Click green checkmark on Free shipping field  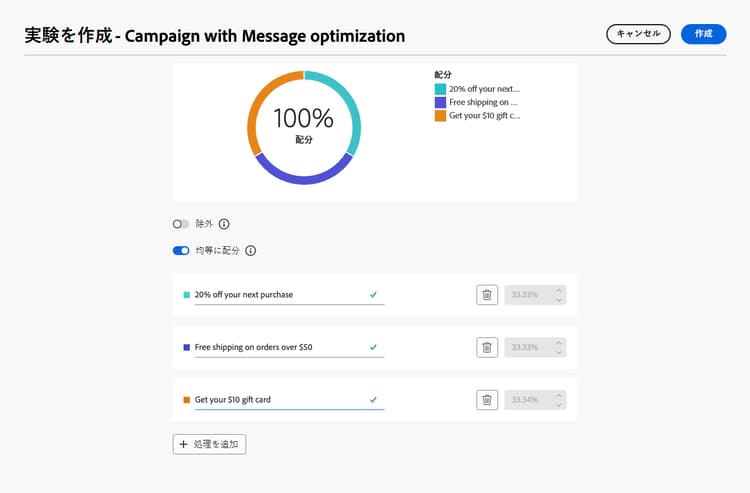[373, 347]
